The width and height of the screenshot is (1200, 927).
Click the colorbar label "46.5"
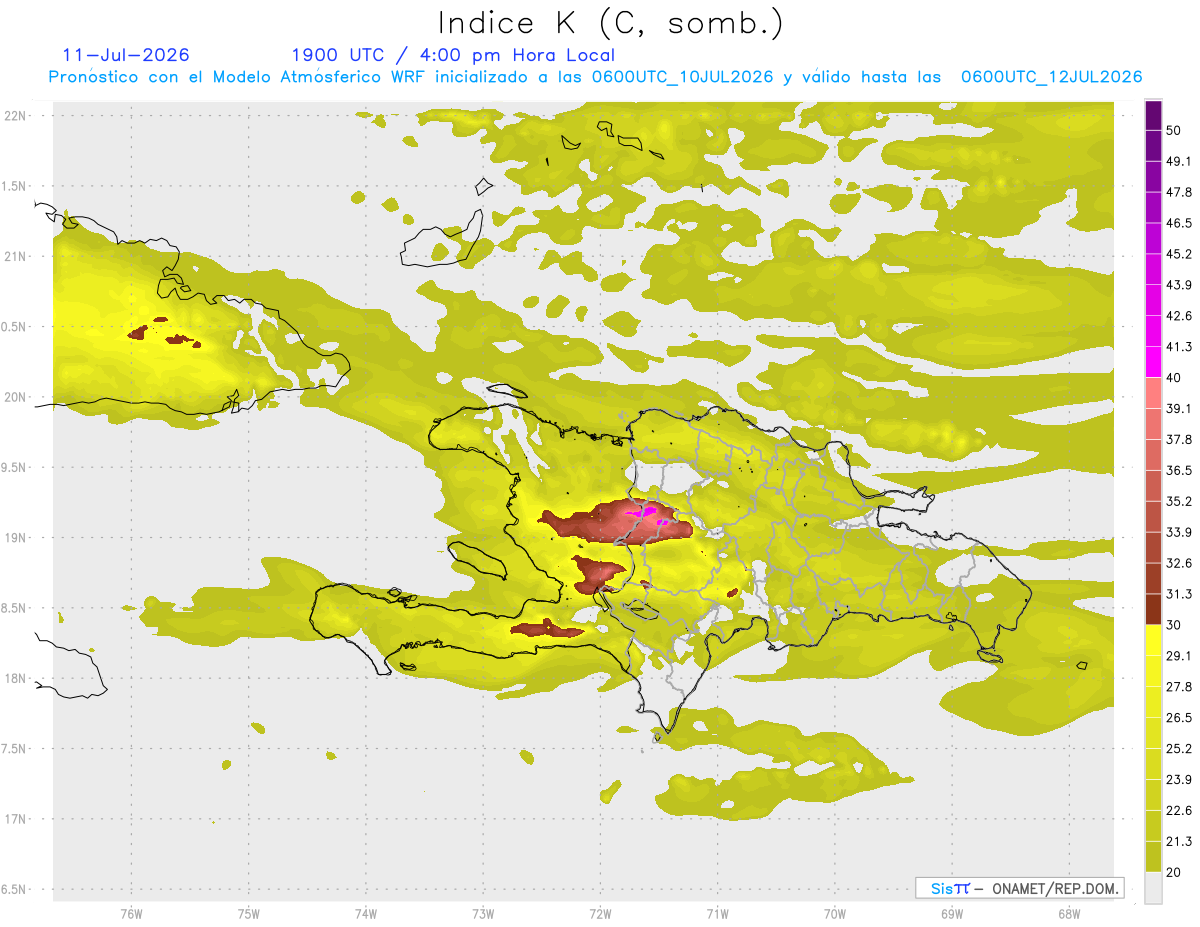coord(1179,223)
